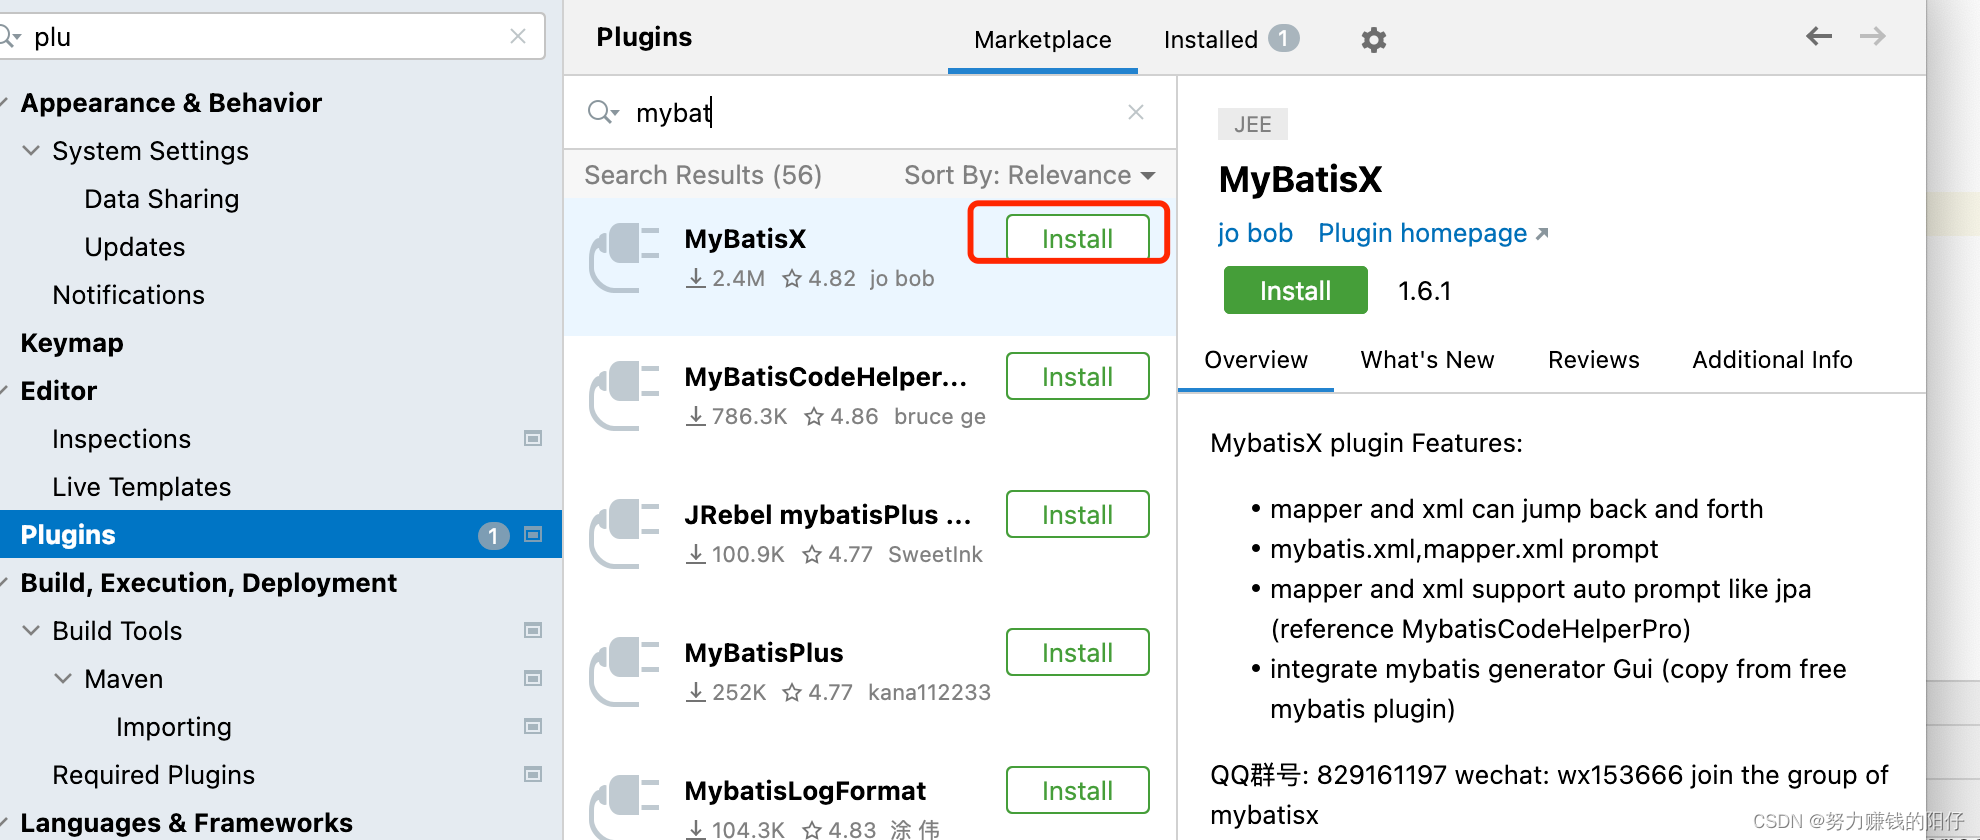Select Appearance & Behavior category
1980x840 pixels.
click(171, 103)
